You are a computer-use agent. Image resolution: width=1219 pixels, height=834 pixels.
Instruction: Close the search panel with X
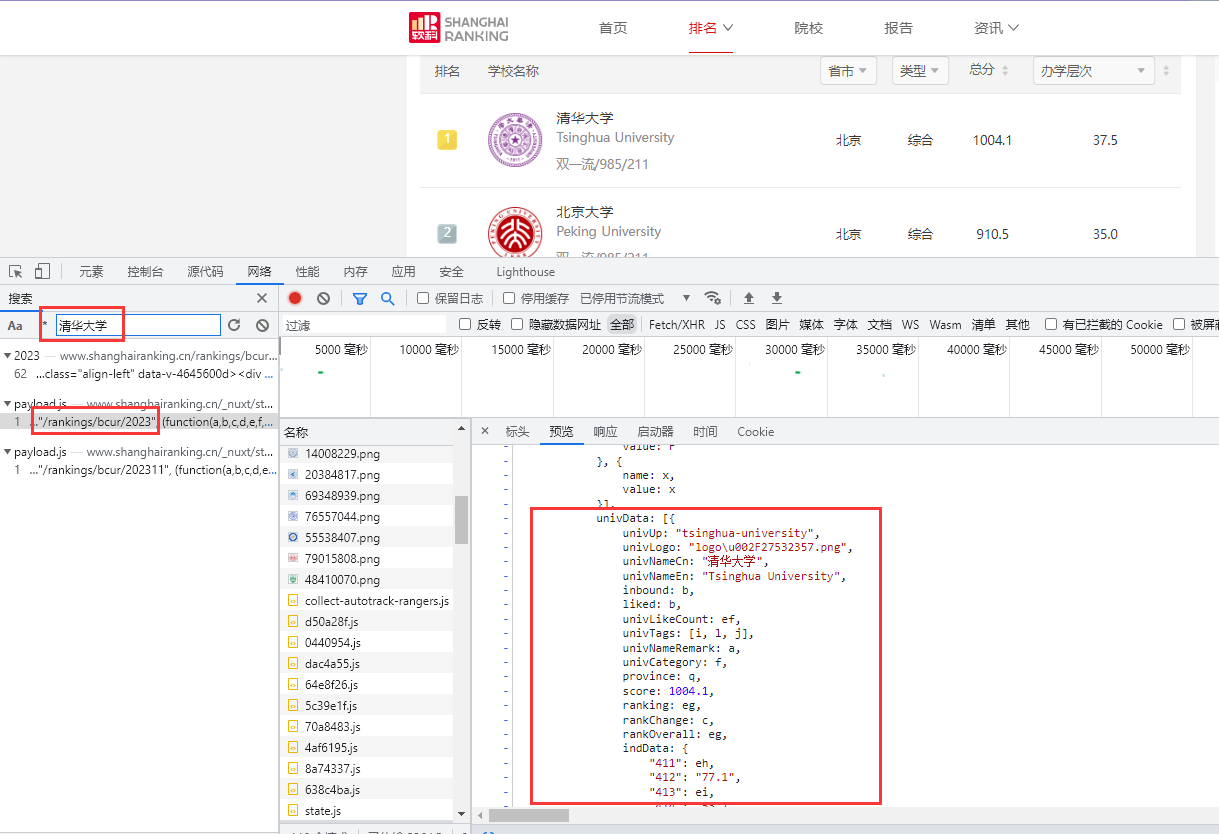coord(262,298)
